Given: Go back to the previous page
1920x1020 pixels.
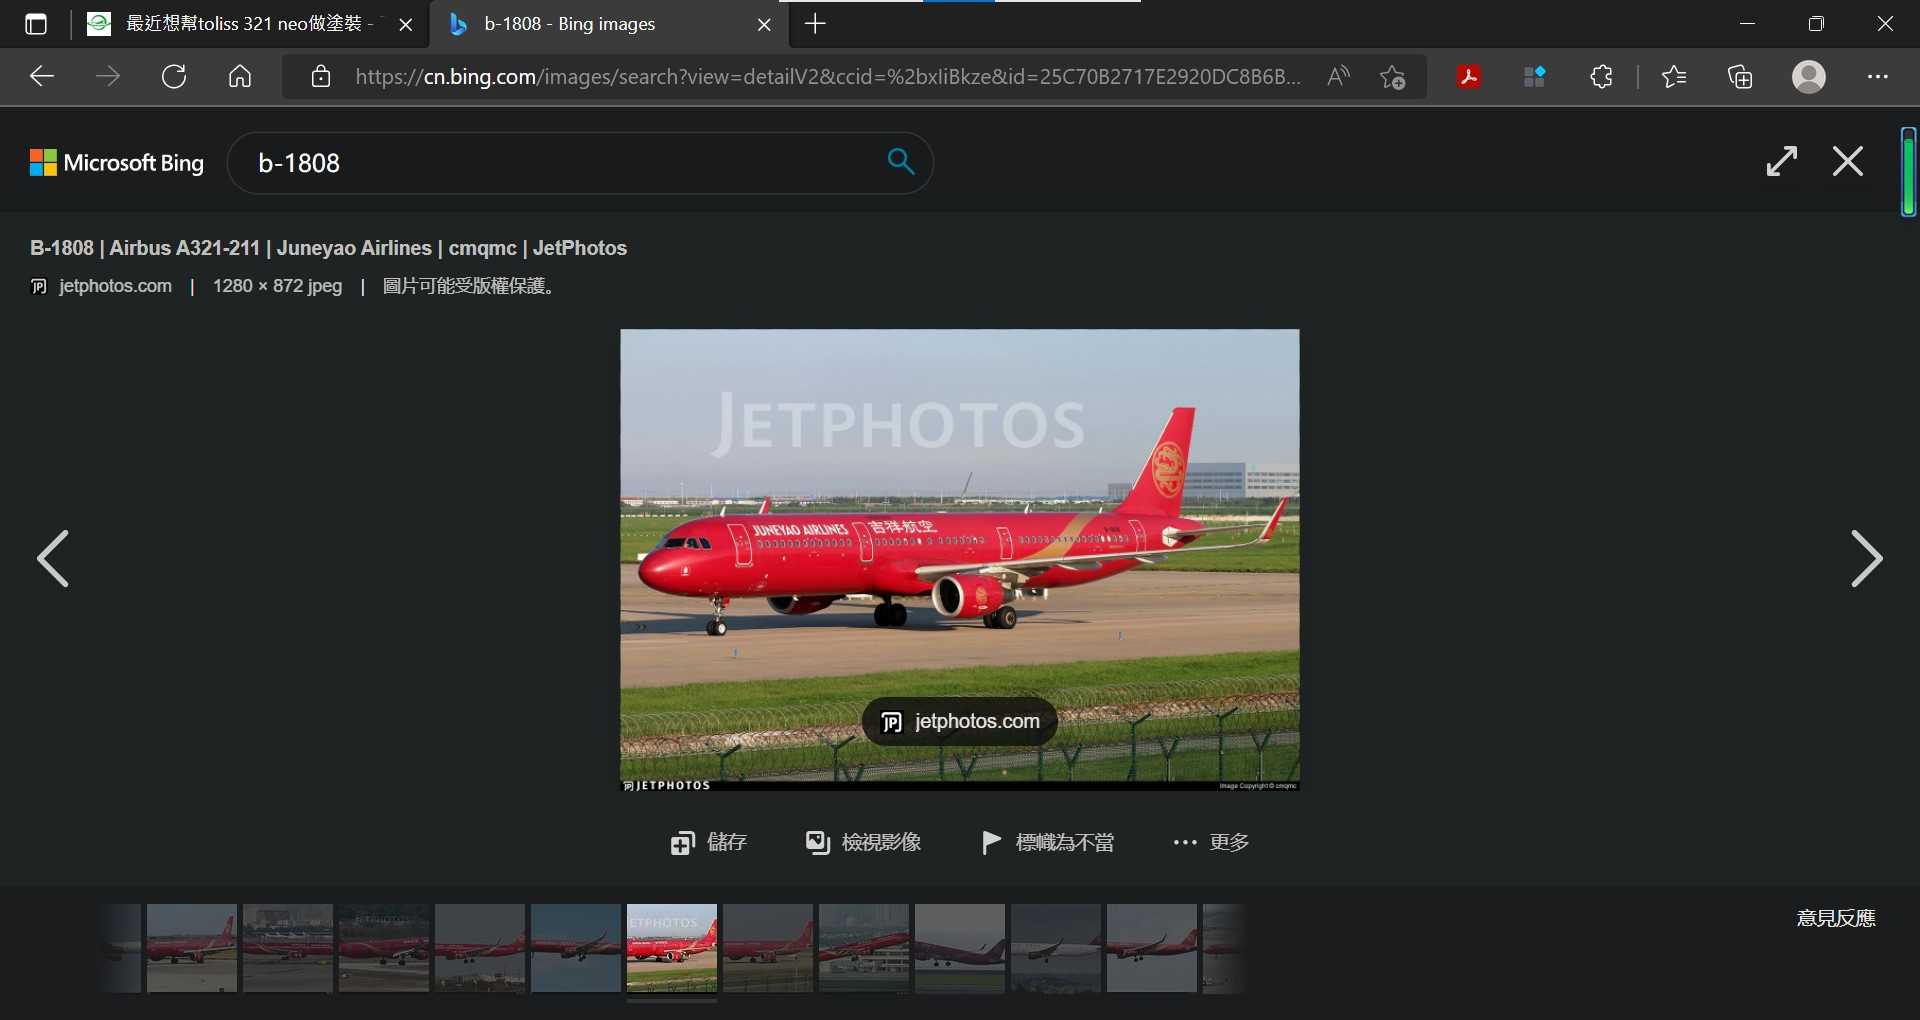Looking at the screenshot, I should click(x=42, y=77).
